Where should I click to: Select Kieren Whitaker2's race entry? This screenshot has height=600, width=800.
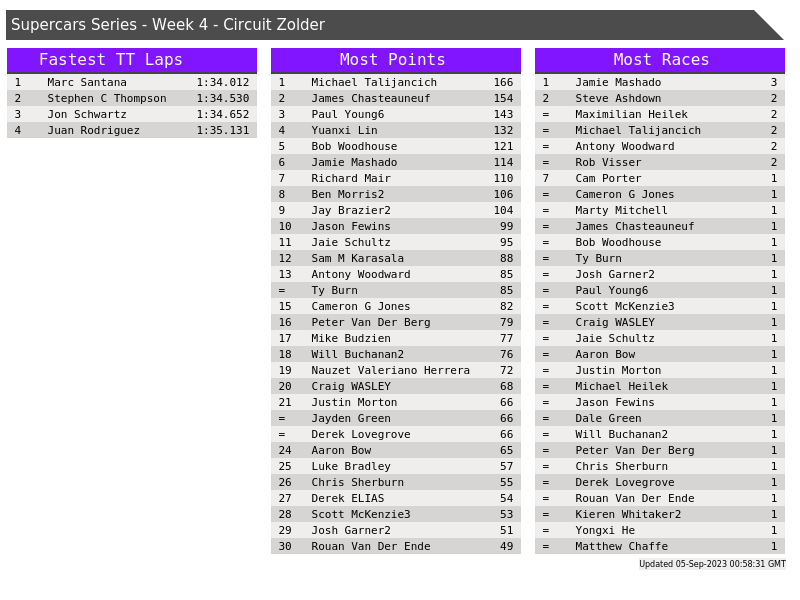click(x=627, y=514)
